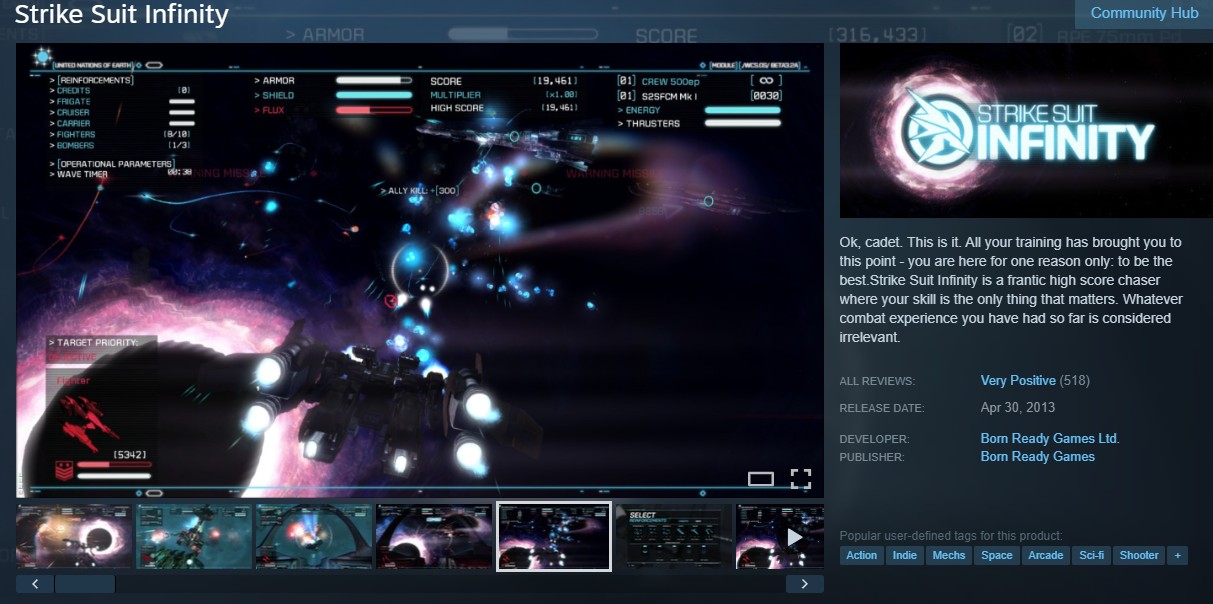
Task: Click the review count (518)
Action: [x=1075, y=381]
